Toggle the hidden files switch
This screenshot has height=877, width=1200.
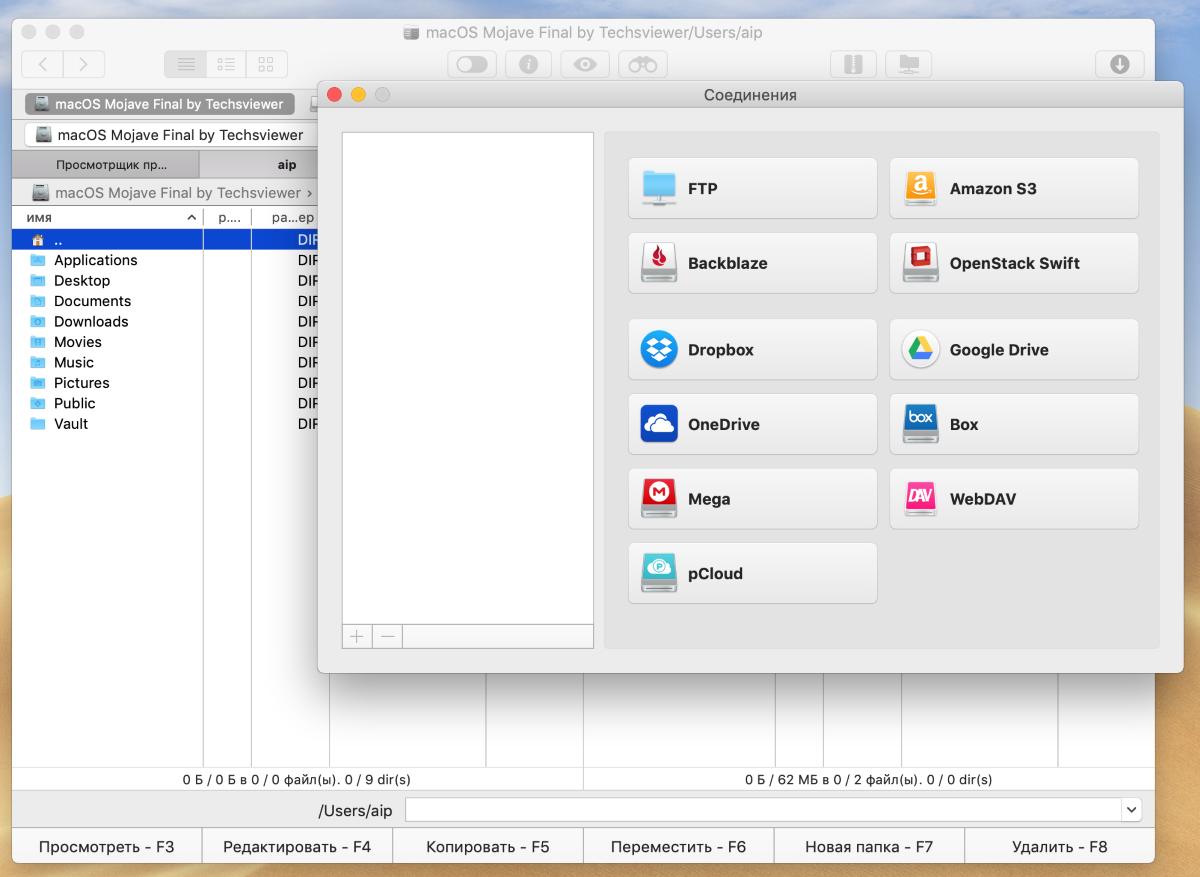coord(471,64)
